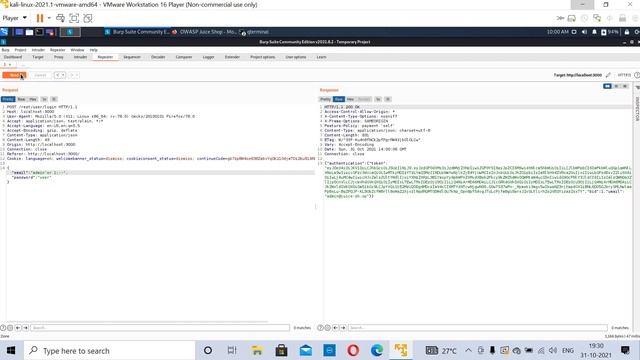Screen dimensions: 640x360
Task: Switch to the Target tab
Action: pyautogui.click(x=38, y=57)
